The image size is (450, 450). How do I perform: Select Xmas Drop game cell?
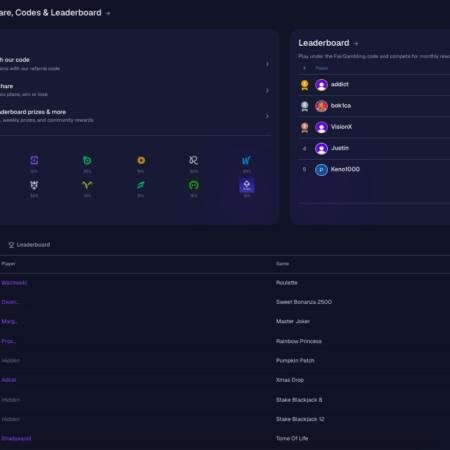click(x=290, y=380)
